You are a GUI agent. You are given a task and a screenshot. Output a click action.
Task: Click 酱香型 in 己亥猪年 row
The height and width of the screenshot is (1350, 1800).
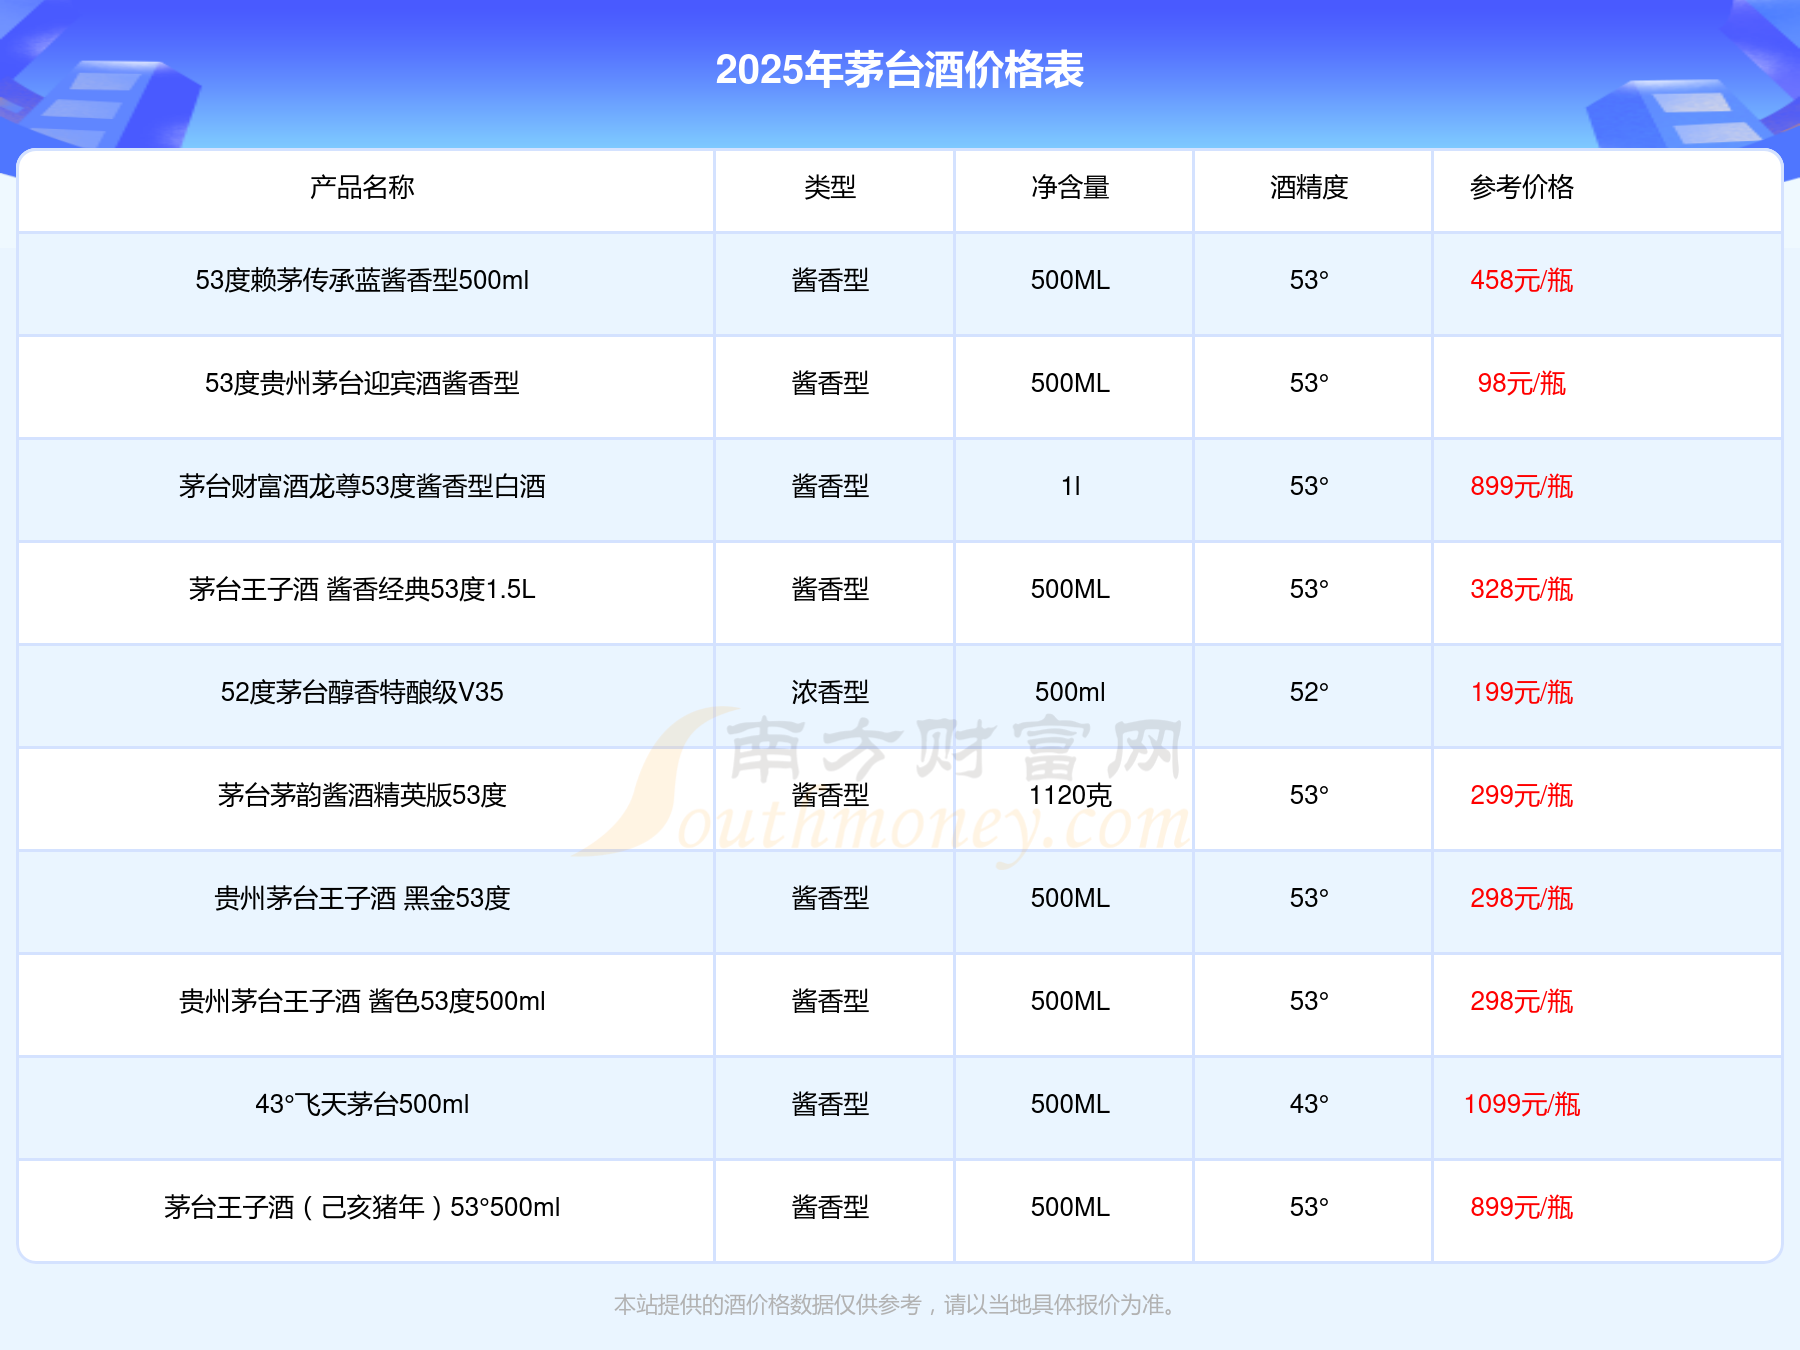(x=830, y=1207)
